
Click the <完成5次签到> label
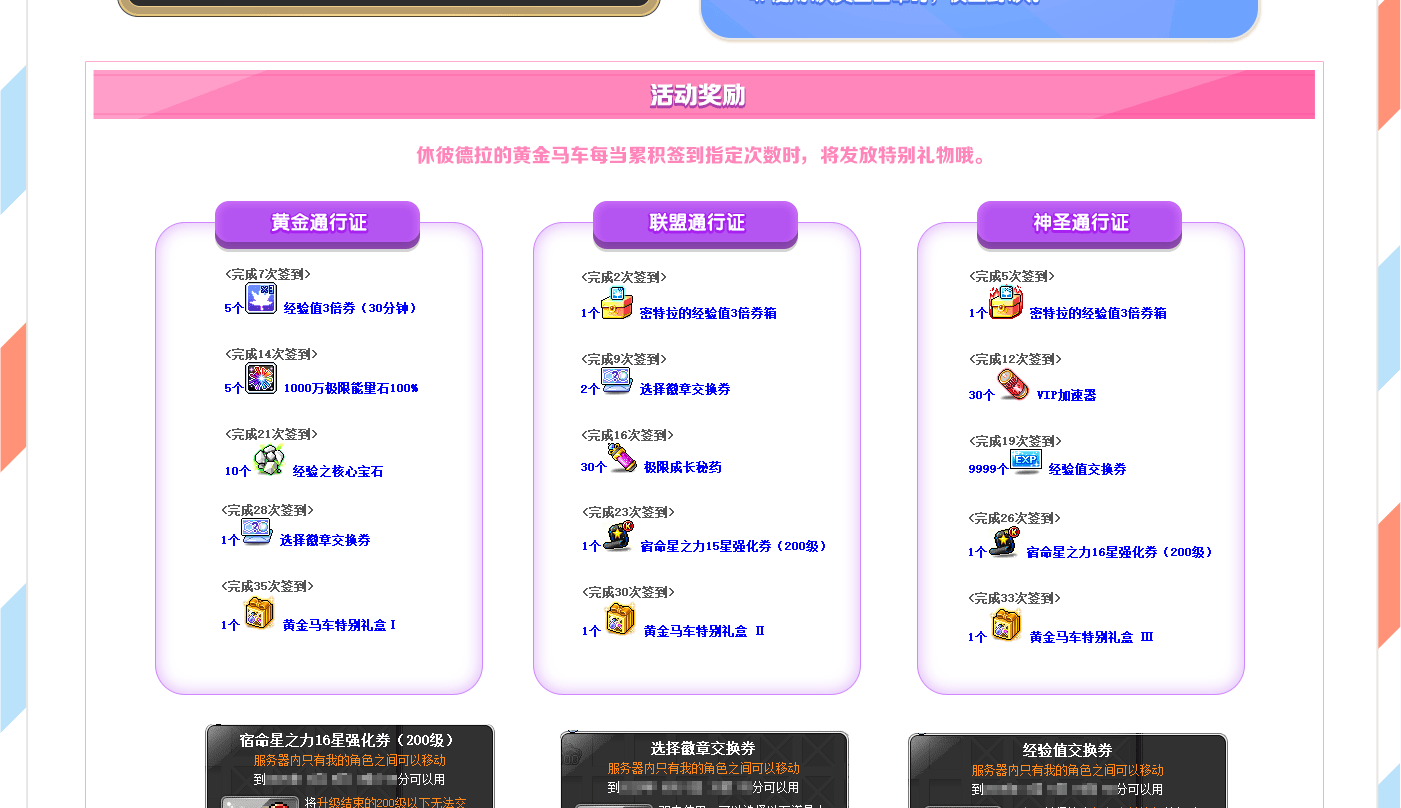click(x=1011, y=276)
